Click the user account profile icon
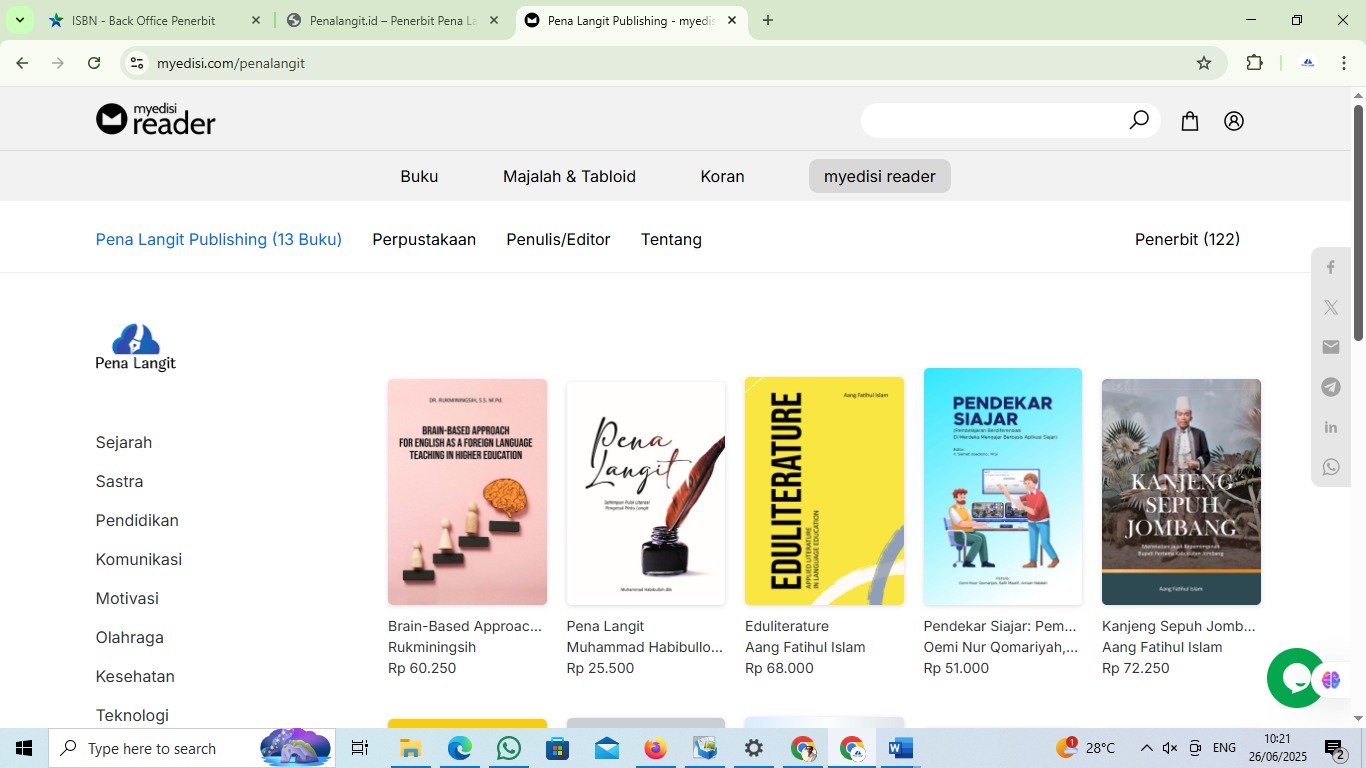This screenshot has width=1366, height=768. pos(1234,121)
